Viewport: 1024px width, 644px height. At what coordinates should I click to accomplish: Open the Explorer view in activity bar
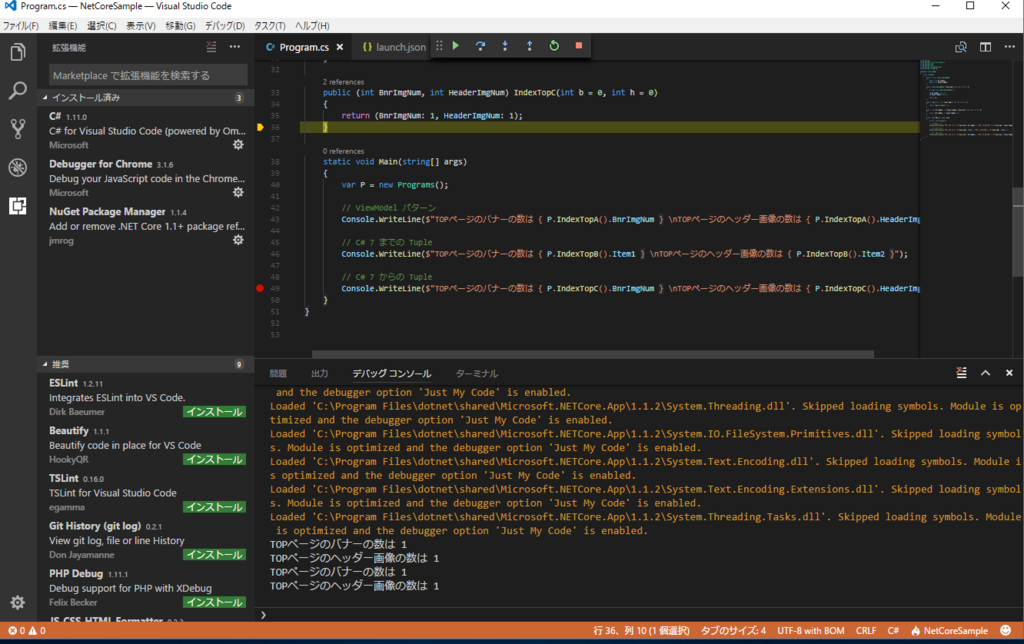(x=18, y=52)
